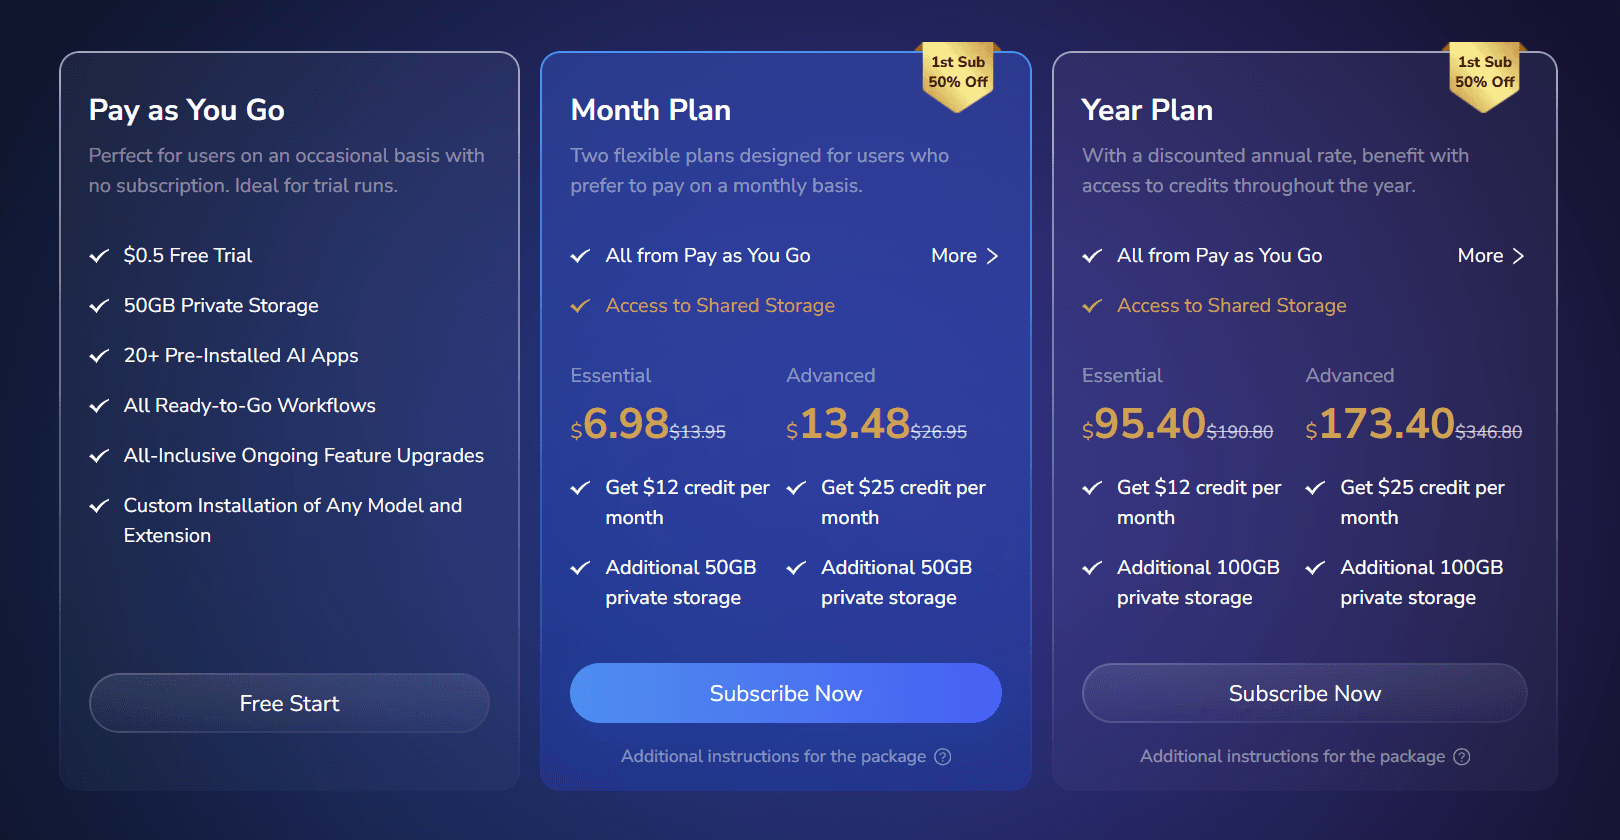Viewport: 1620px width, 840px height.
Task: Click checkmark beside 50GB Private Storage
Action: pos(99,306)
